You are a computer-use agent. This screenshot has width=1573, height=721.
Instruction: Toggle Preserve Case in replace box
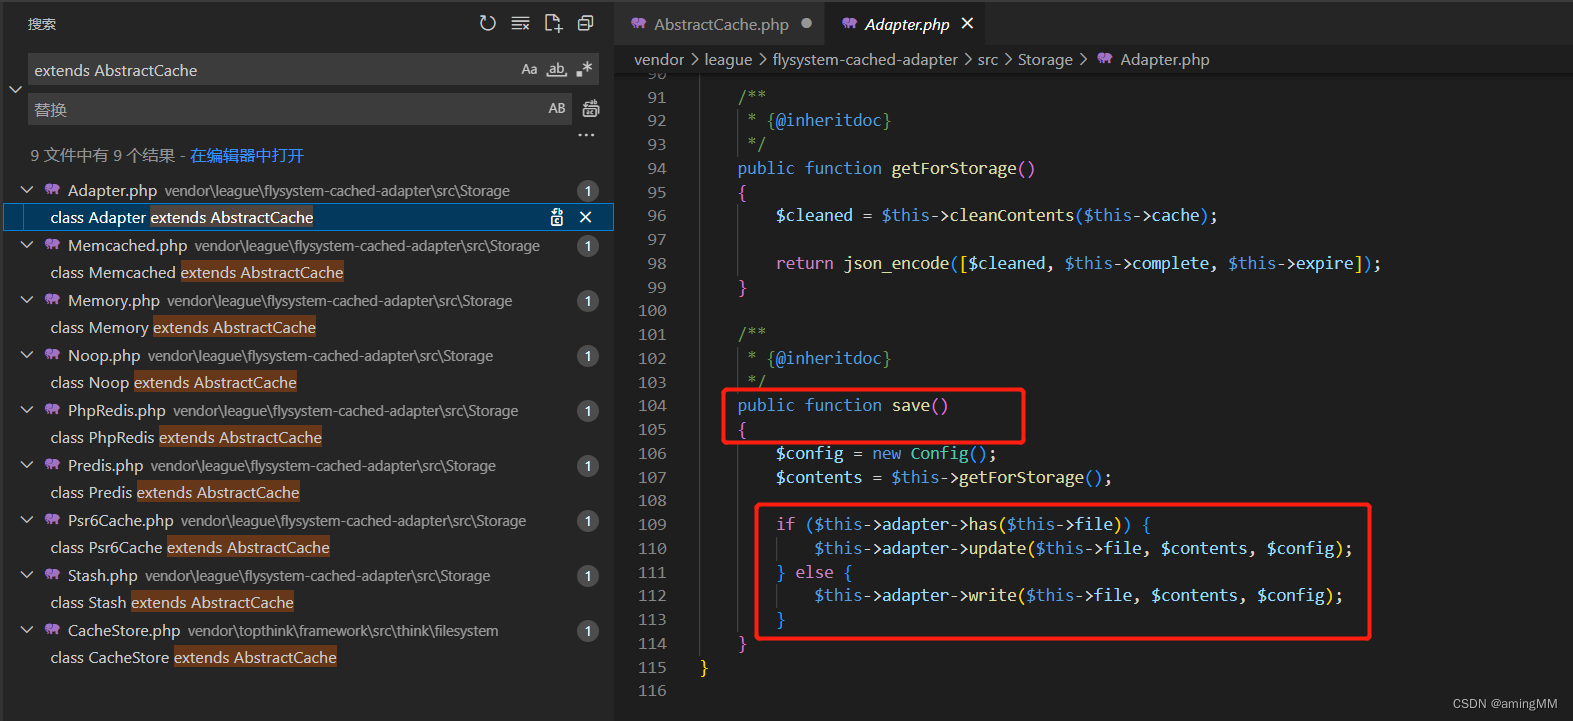tap(557, 109)
